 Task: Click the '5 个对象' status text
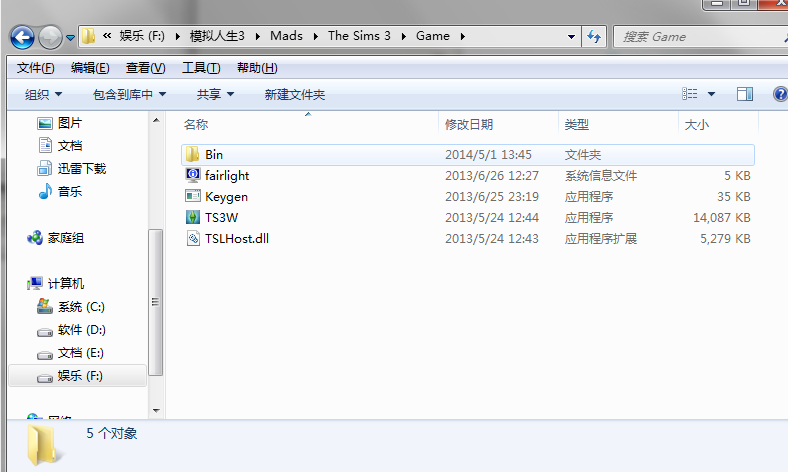pyautogui.click(x=112, y=433)
